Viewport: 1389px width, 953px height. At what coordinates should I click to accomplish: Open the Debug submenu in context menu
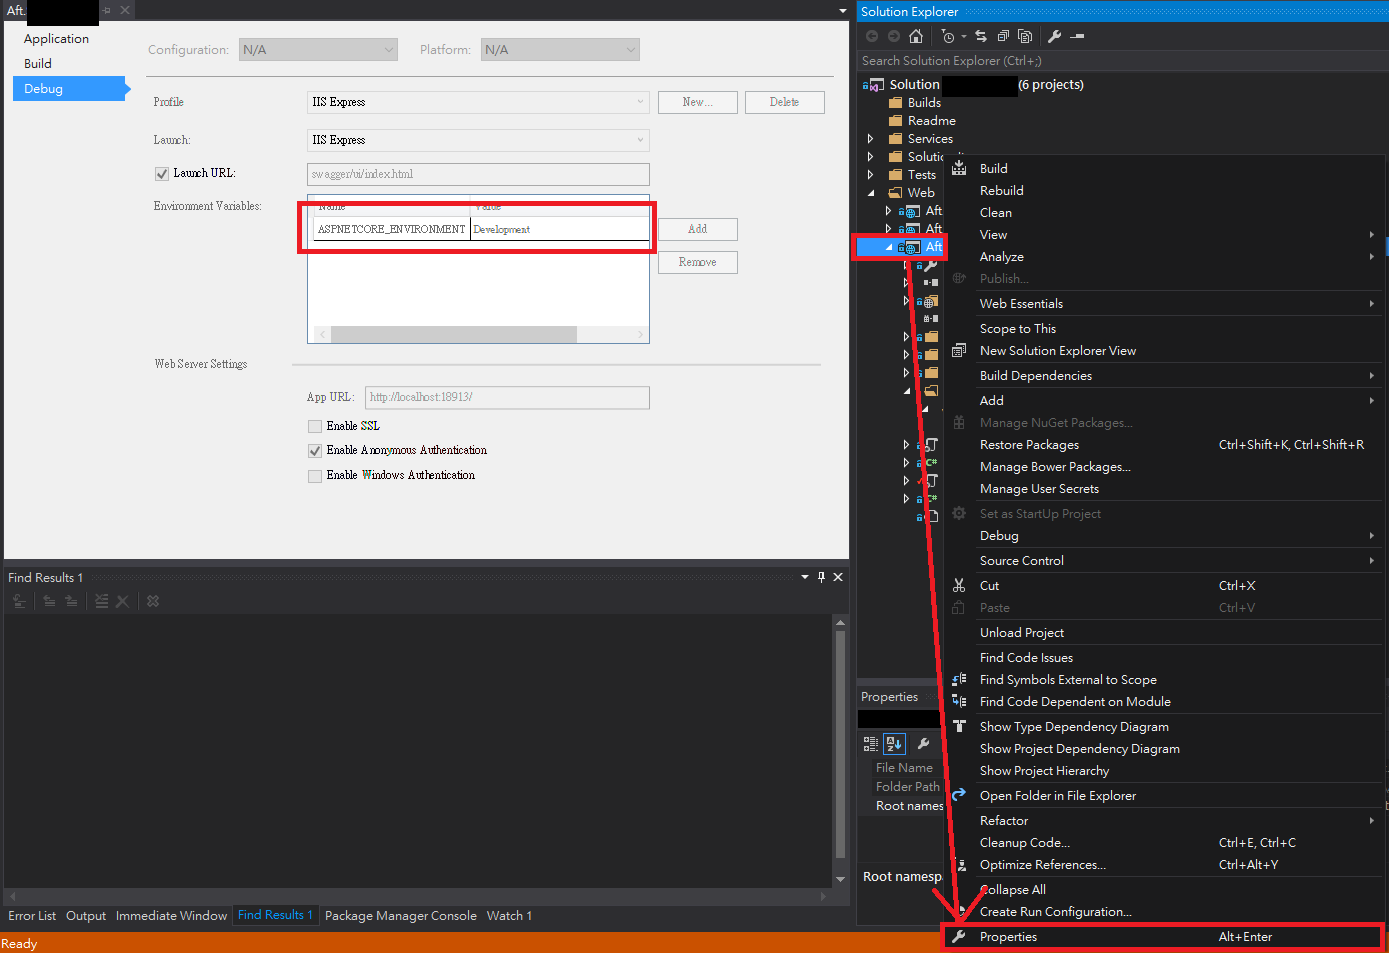pyautogui.click(x=1163, y=535)
